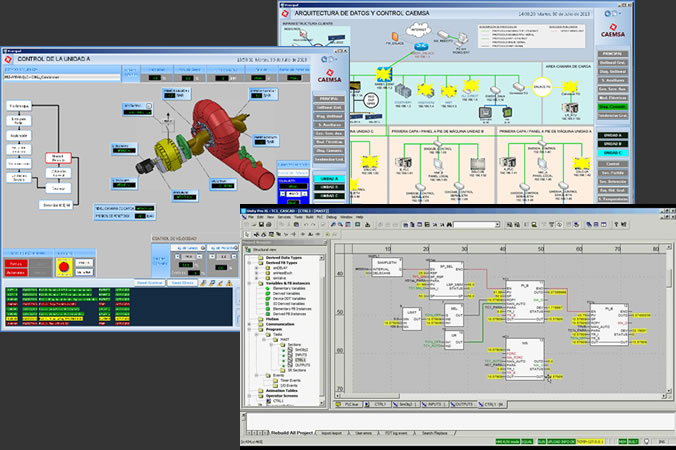Select Elementary Variables in project tree
The image size is (676, 450).
tap(289, 288)
